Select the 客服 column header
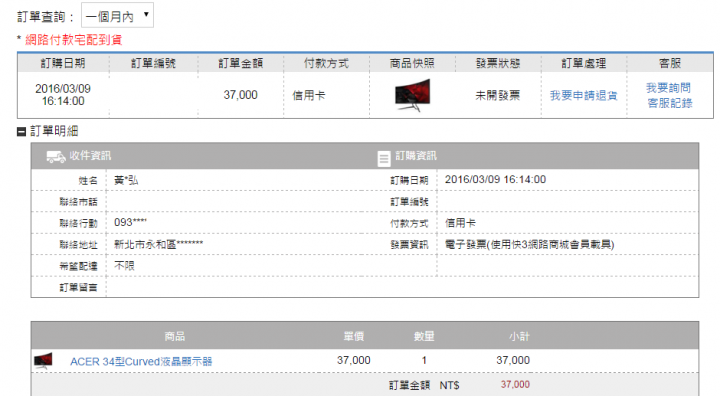The image size is (720, 396). point(670,63)
